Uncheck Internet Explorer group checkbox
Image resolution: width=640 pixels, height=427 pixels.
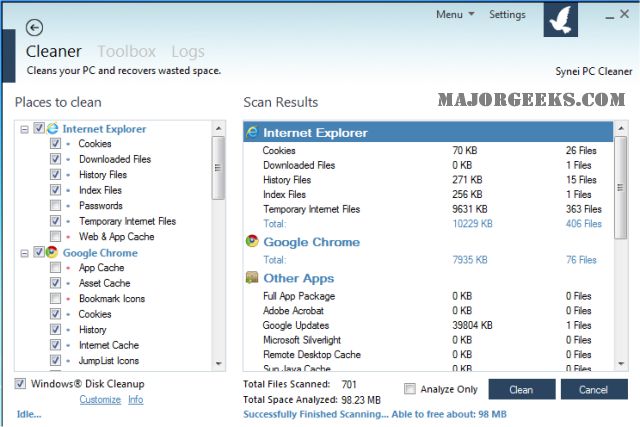pos(39,128)
